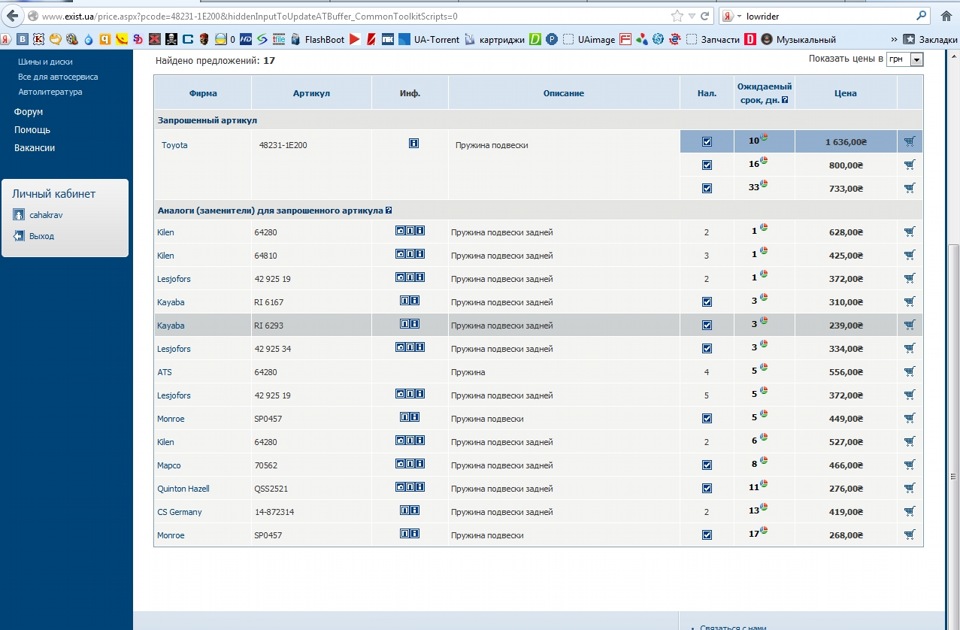This screenshot has width=960, height=630.
Task: Open info icons for Kayaba RI 6167
Action: [x=410, y=301]
